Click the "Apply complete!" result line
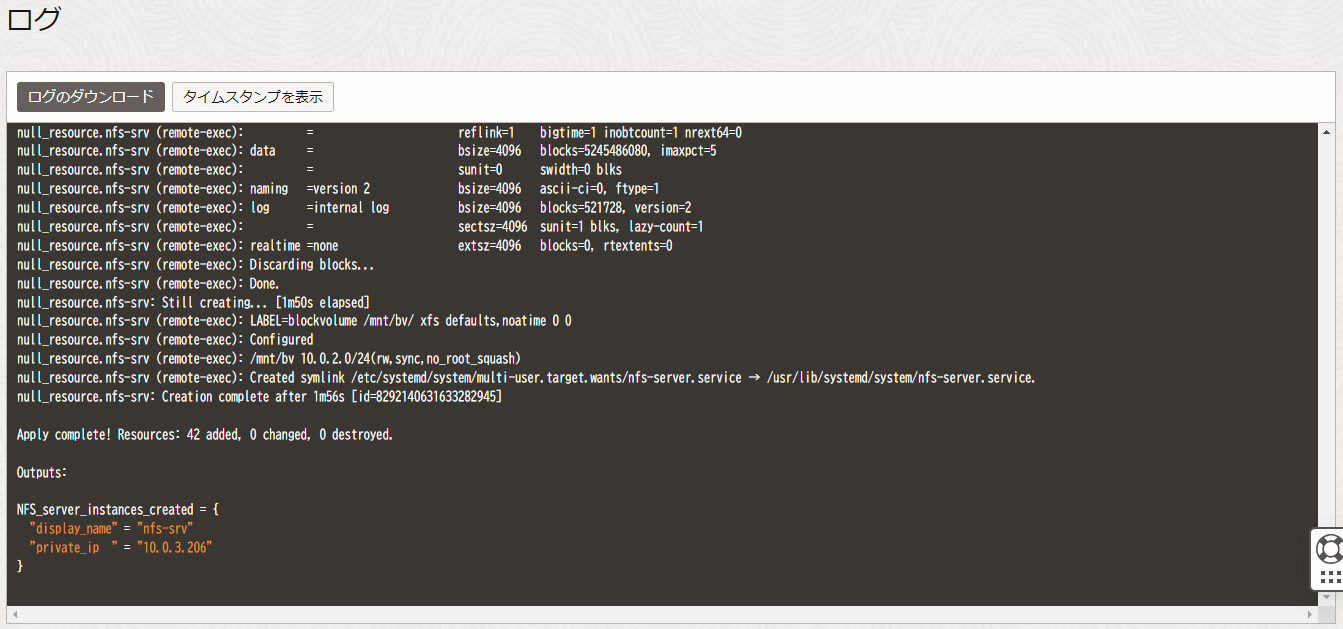Viewport: 1343px width, 629px height. click(205, 435)
